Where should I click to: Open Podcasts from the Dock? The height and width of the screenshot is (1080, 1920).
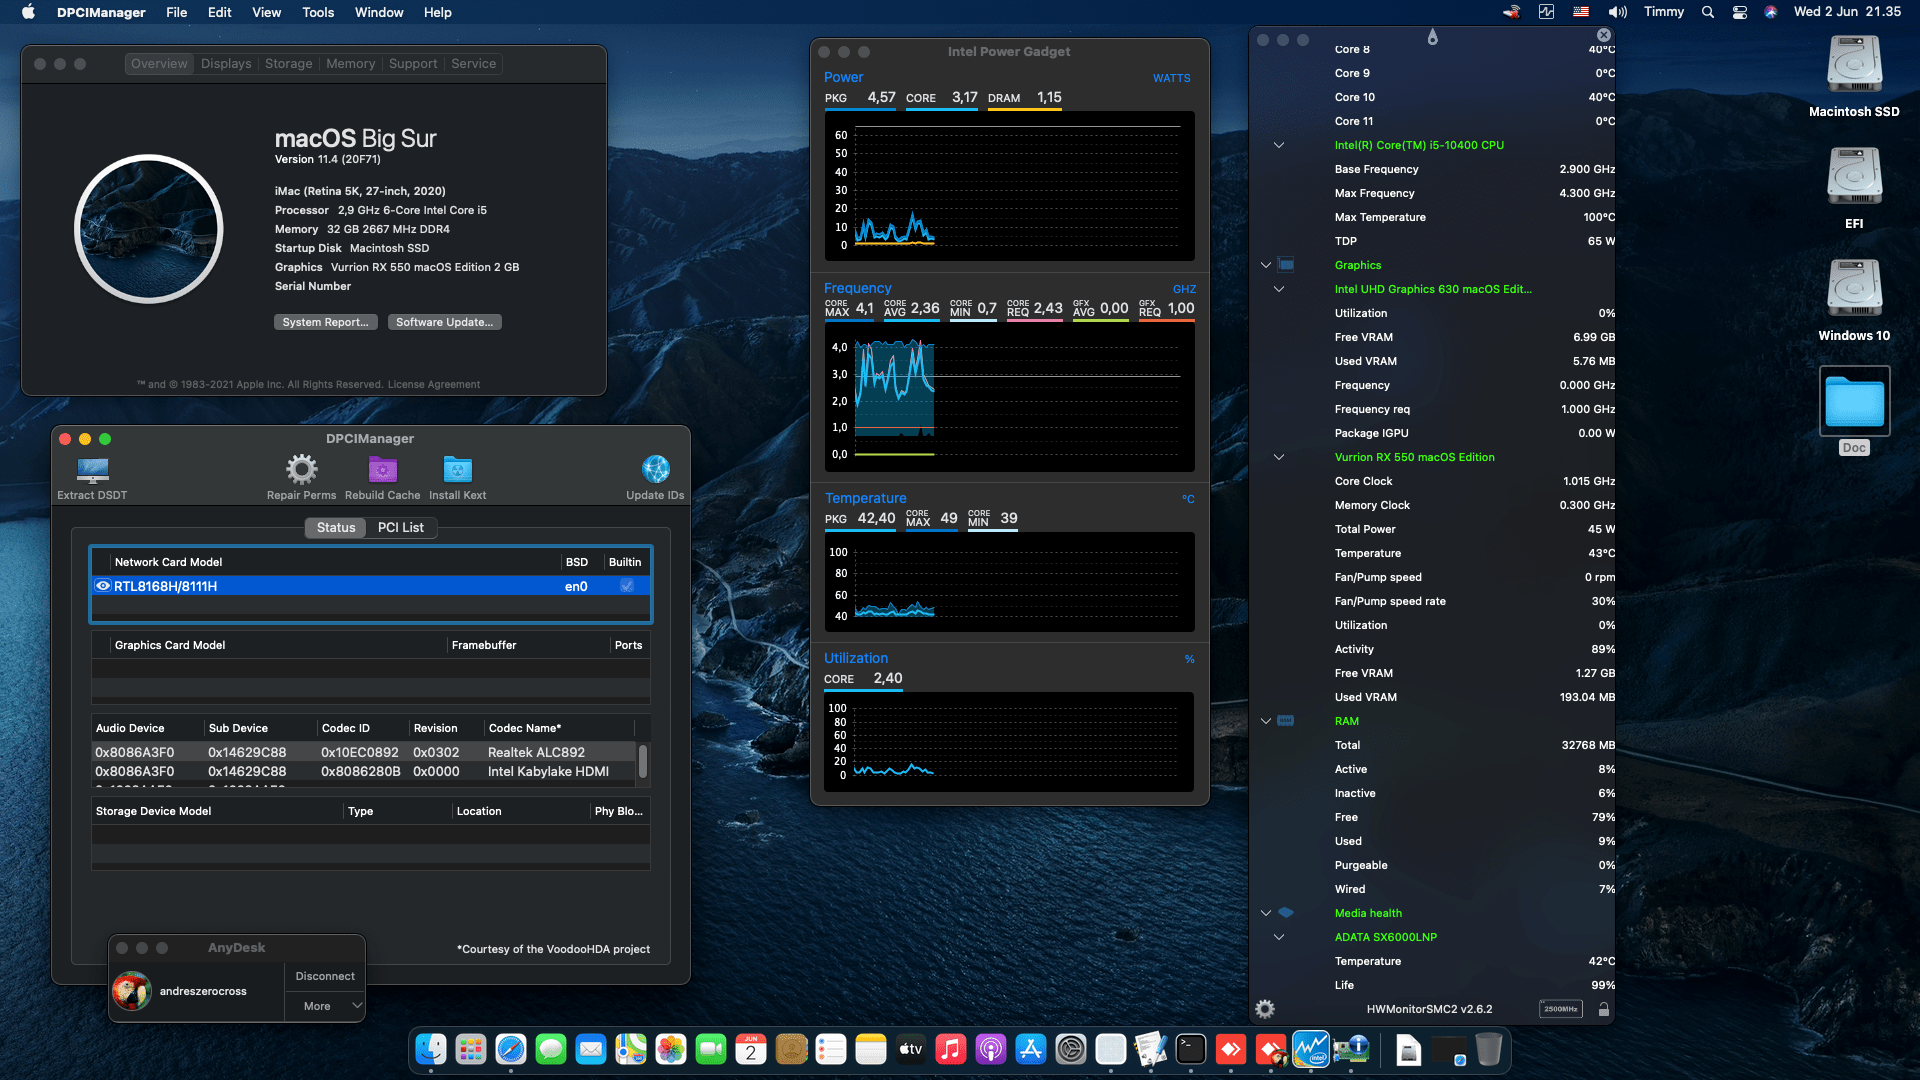click(991, 1049)
